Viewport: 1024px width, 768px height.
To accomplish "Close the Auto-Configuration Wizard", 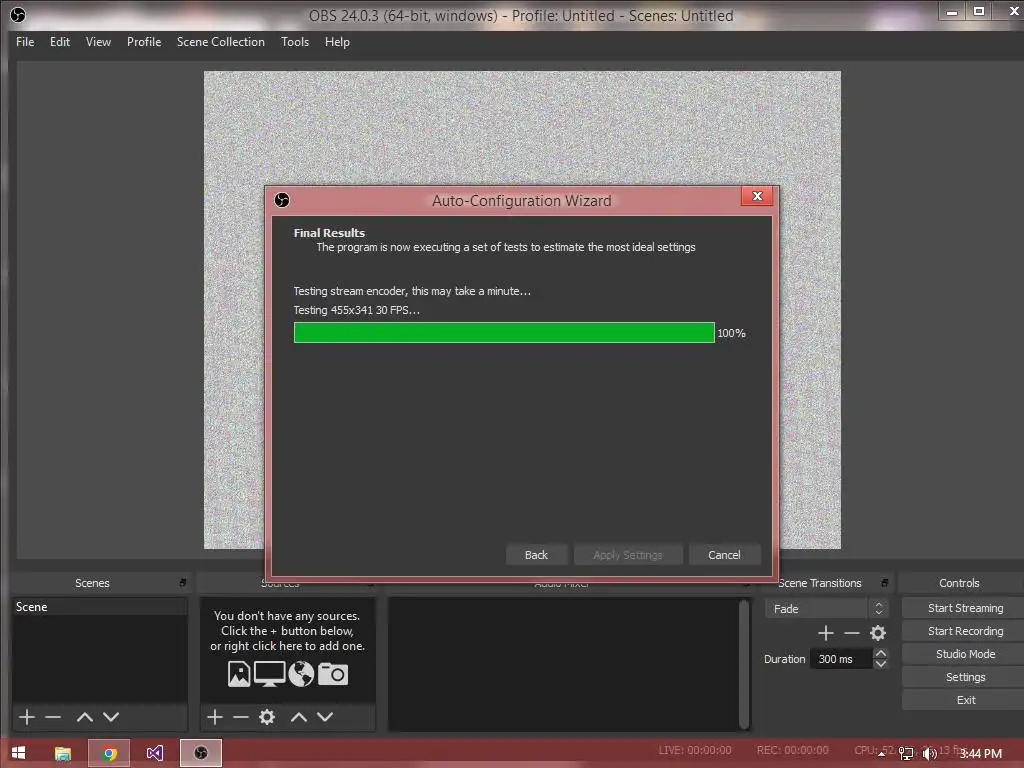I will coord(757,196).
